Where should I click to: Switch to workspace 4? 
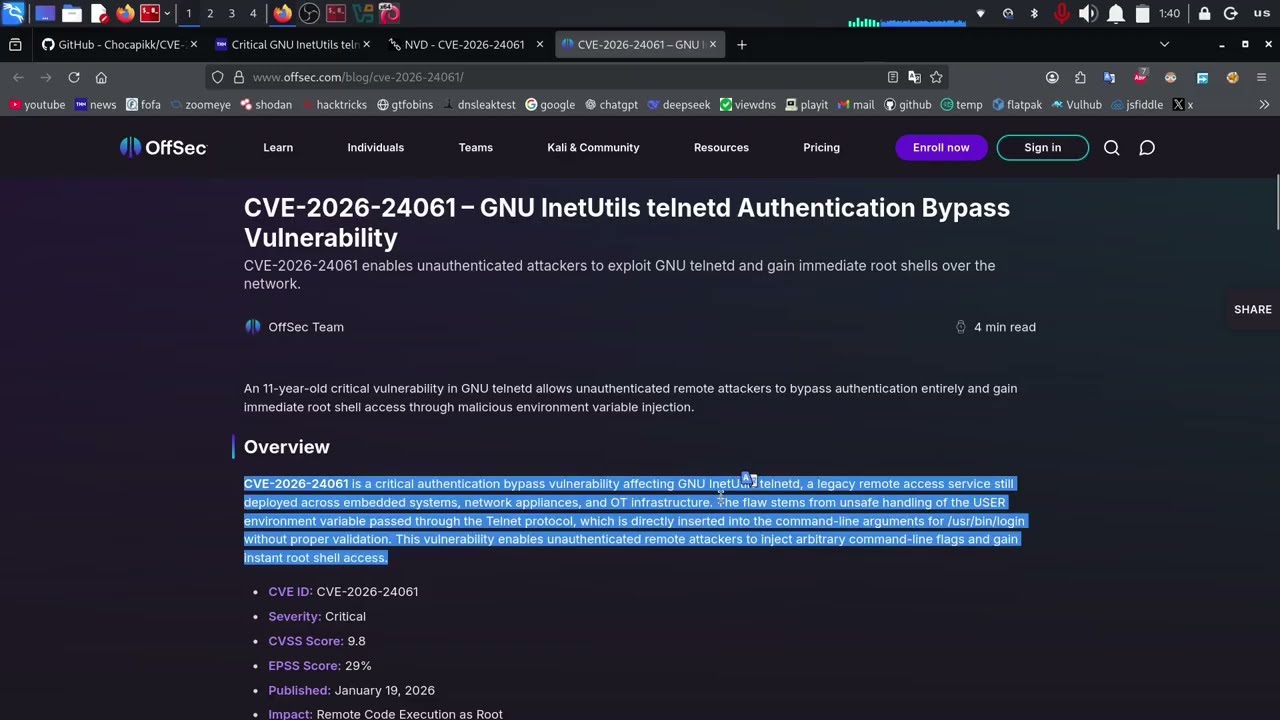pos(253,13)
